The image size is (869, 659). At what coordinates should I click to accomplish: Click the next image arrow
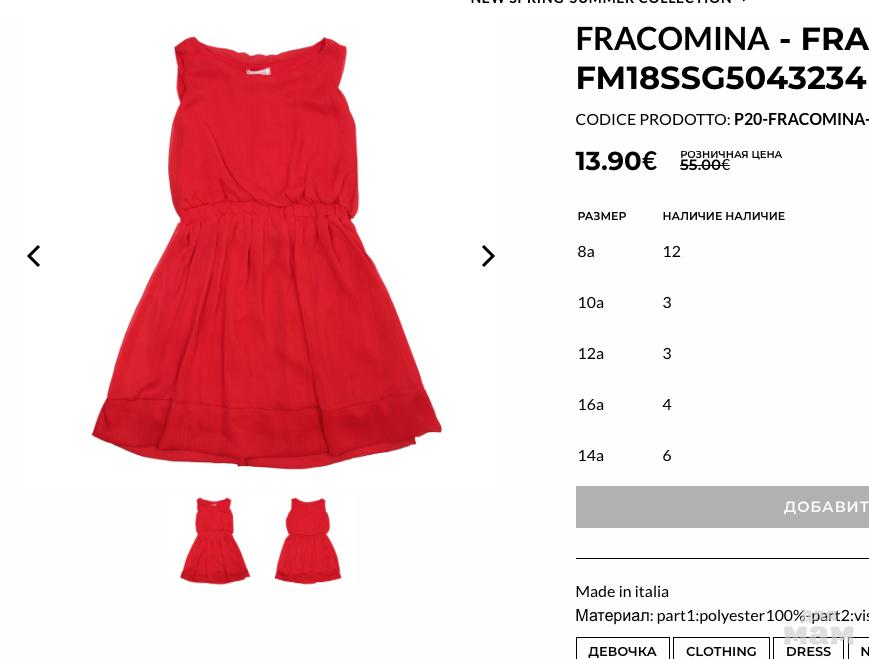click(488, 256)
